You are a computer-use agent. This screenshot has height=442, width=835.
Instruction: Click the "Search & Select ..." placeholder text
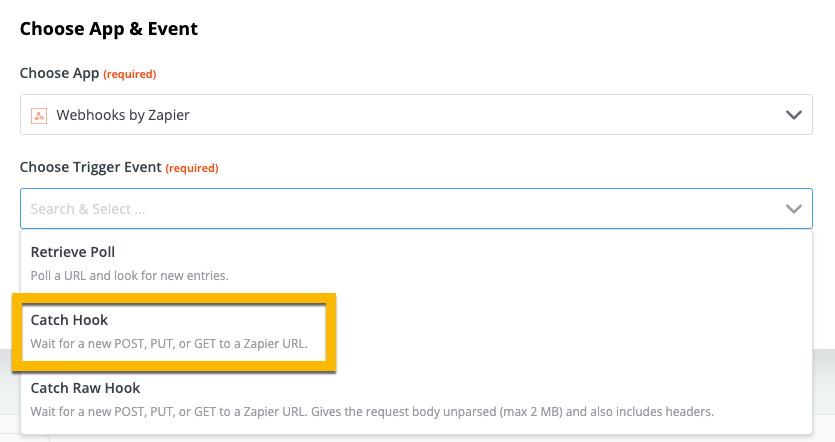(88, 209)
